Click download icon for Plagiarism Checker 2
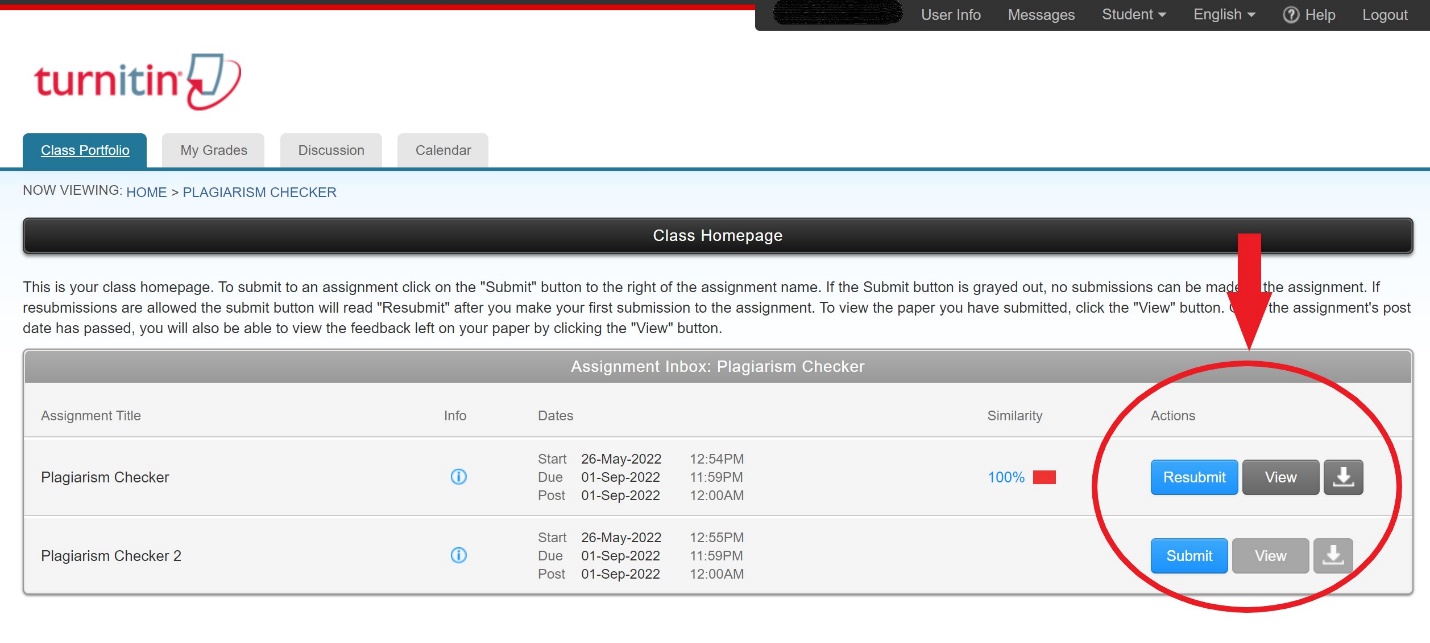This screenshot has width=1430, height=643. click(1333, 555)
